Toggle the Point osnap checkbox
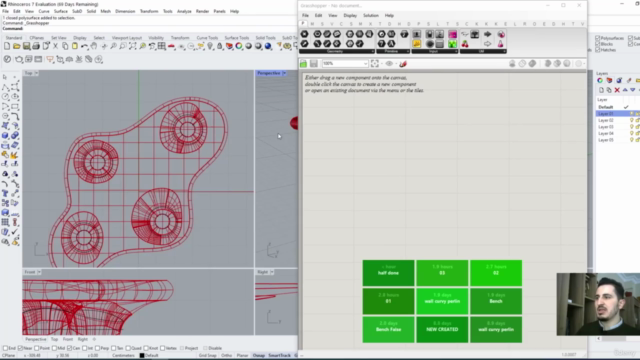Screen dimensions: 640x360 coord(37,348)
